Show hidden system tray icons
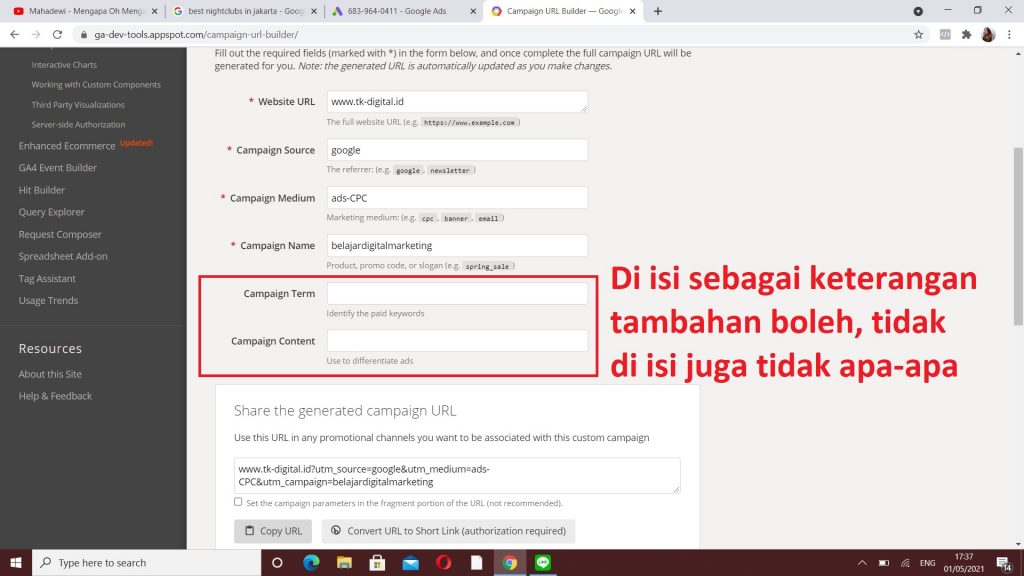 pyautogui.click(x=862, y=562)
